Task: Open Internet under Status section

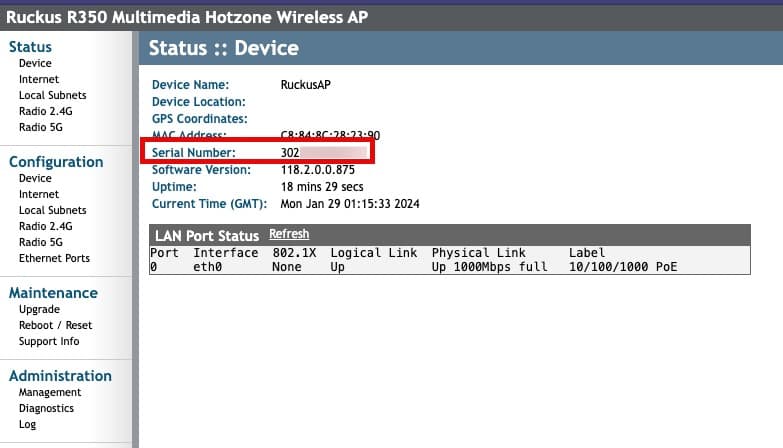Action: (x=38, y=79)
